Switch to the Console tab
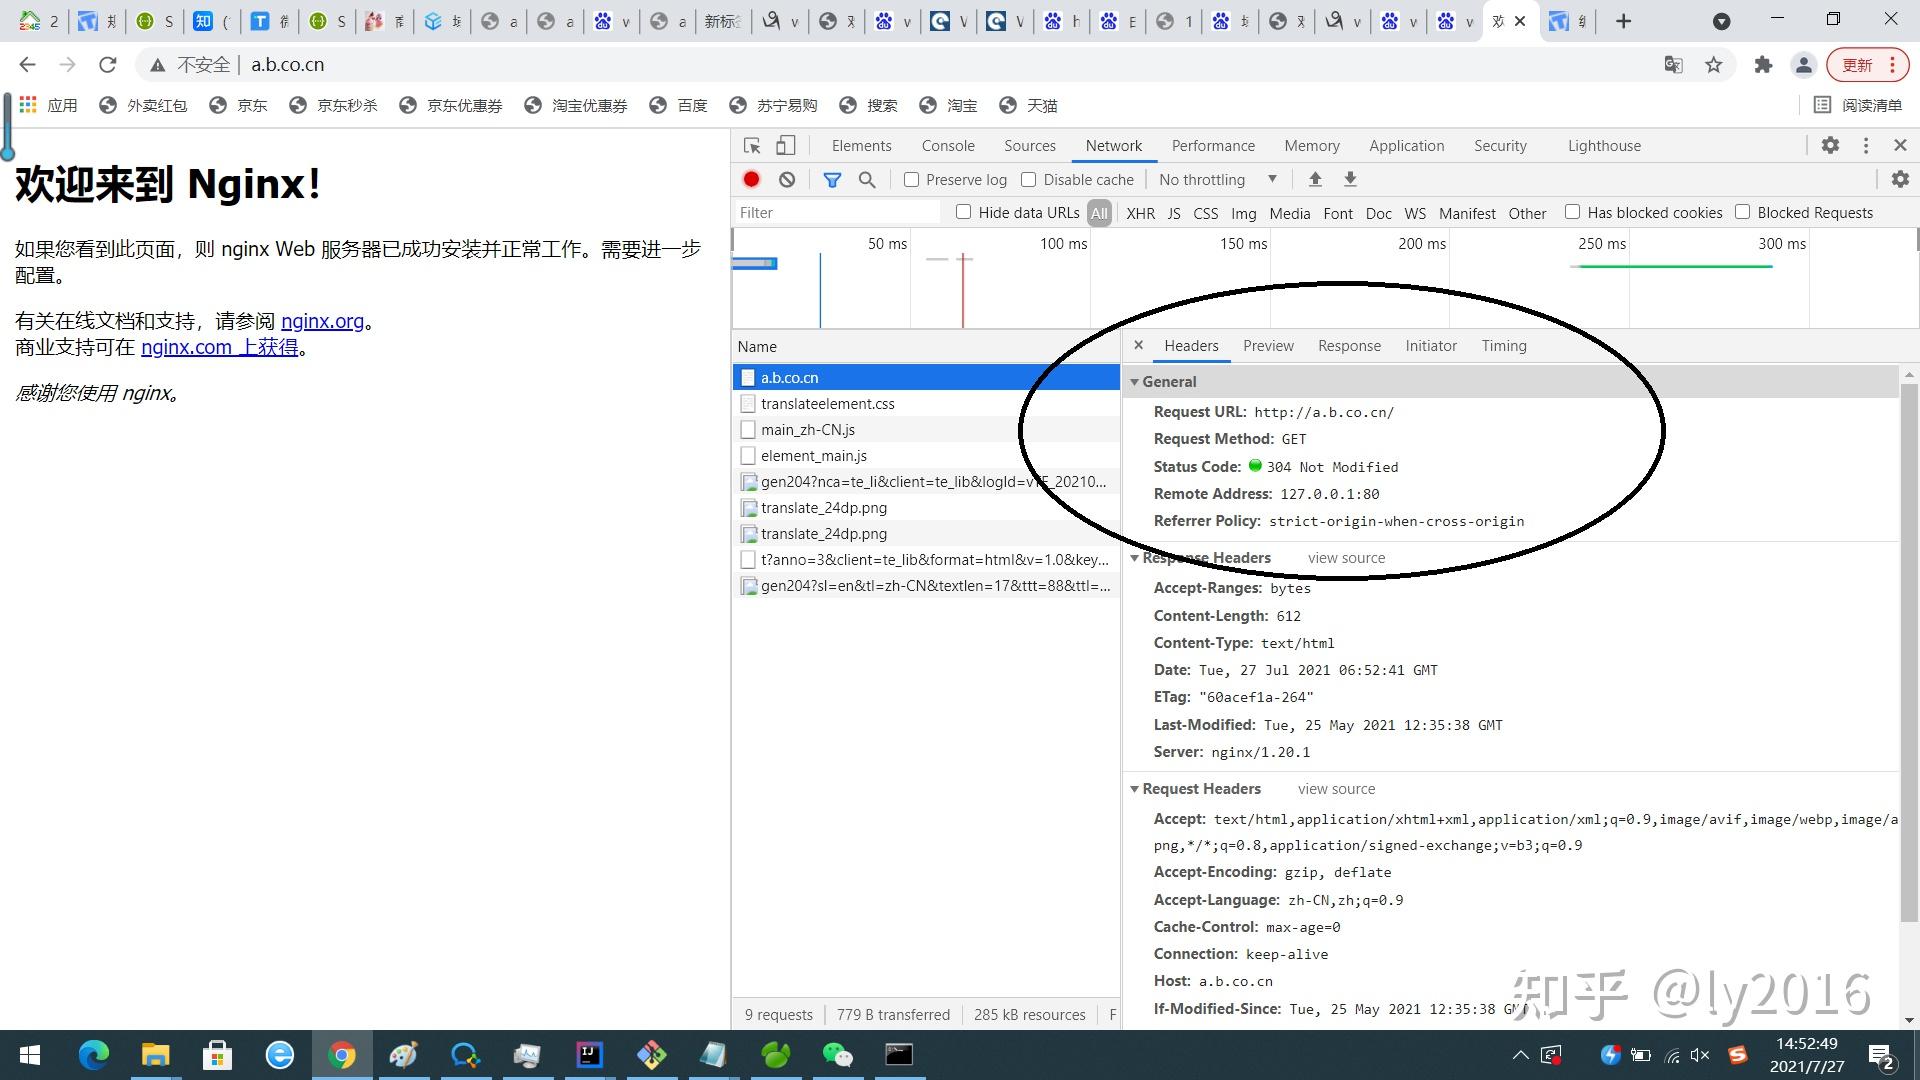 tap(947, 145)
